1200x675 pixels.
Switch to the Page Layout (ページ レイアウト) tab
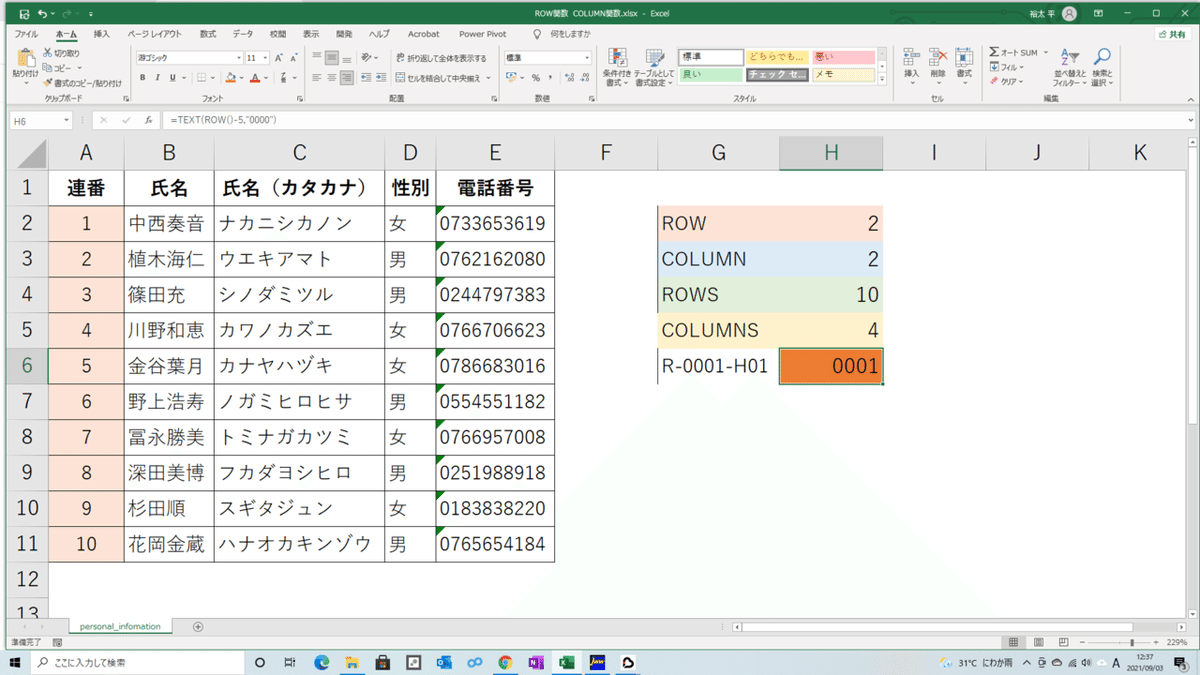click(x=153, y=34)
